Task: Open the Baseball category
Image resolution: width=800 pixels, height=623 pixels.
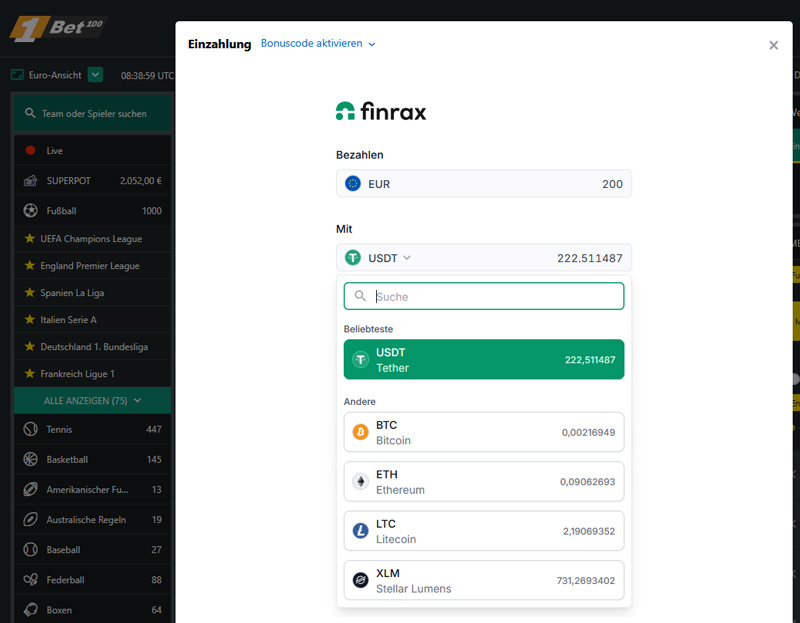Action: [x=93, y=550]
